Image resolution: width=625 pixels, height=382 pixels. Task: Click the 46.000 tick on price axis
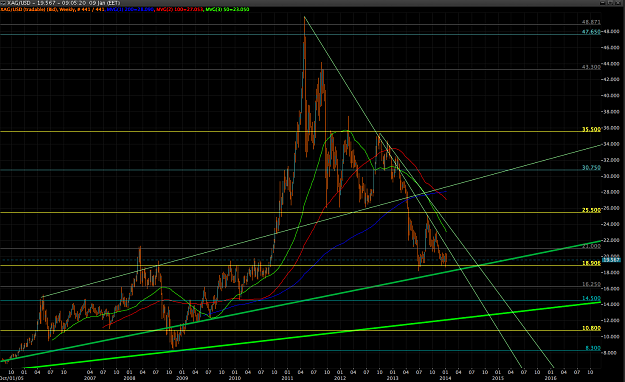coord(612,47)
